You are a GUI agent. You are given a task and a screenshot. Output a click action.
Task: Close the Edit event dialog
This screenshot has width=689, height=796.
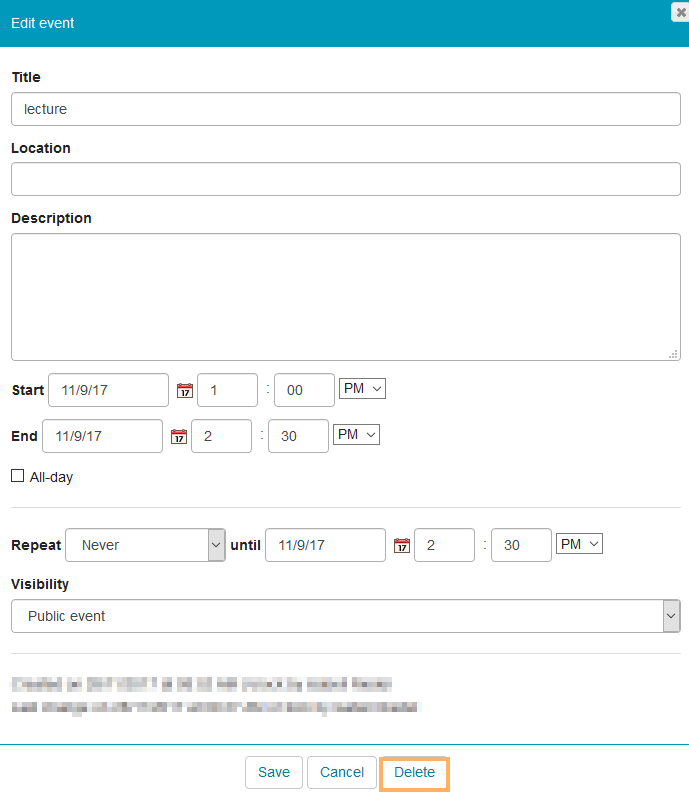[x=679, y=10]
